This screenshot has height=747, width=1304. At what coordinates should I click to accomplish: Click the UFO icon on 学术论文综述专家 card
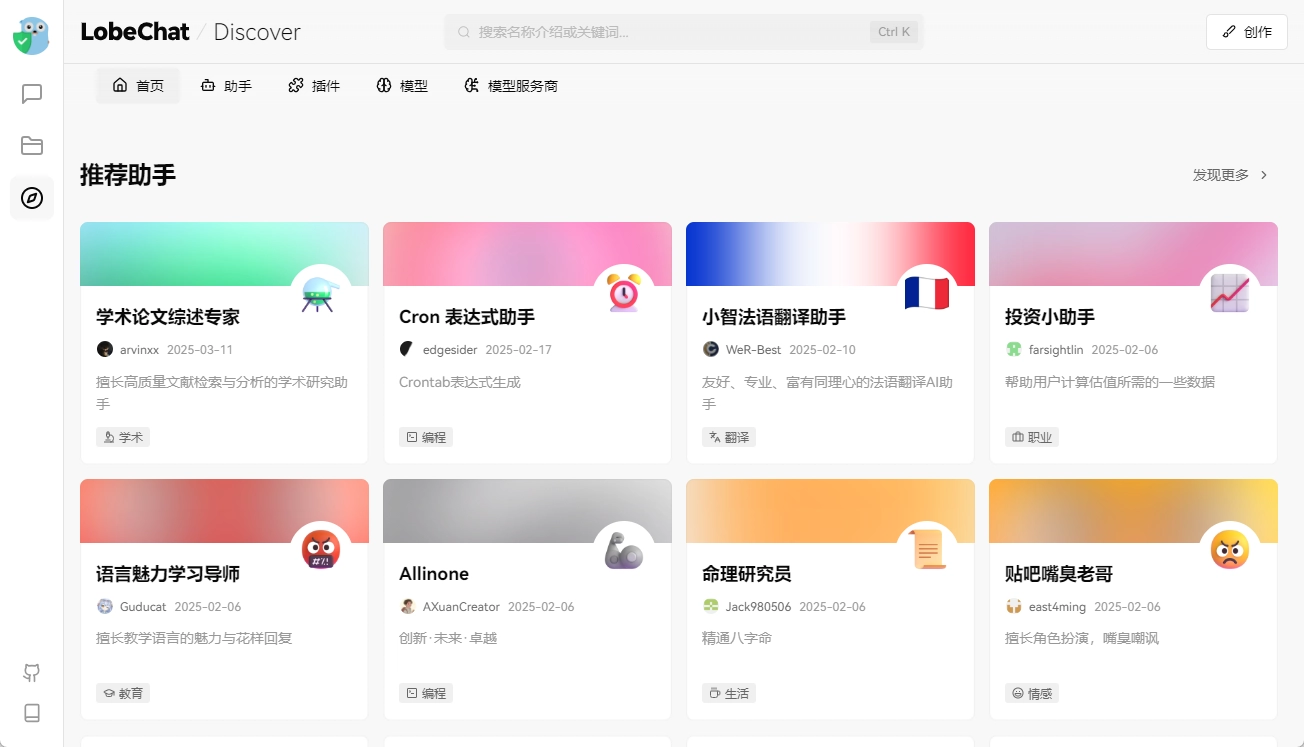pos(320,293)
